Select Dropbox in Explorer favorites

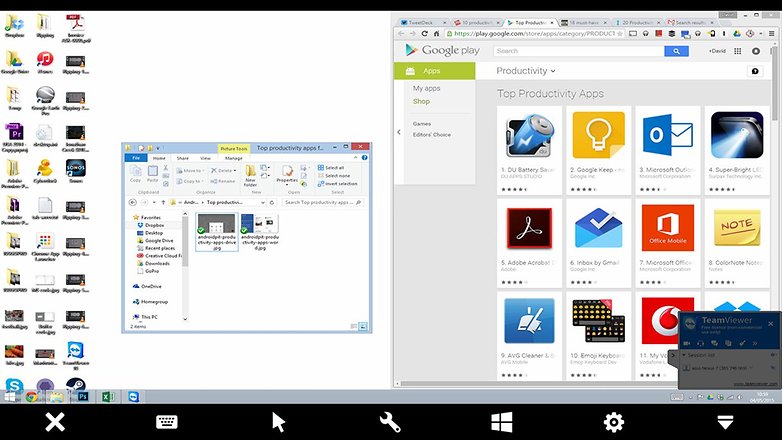[x=150, y=225]
